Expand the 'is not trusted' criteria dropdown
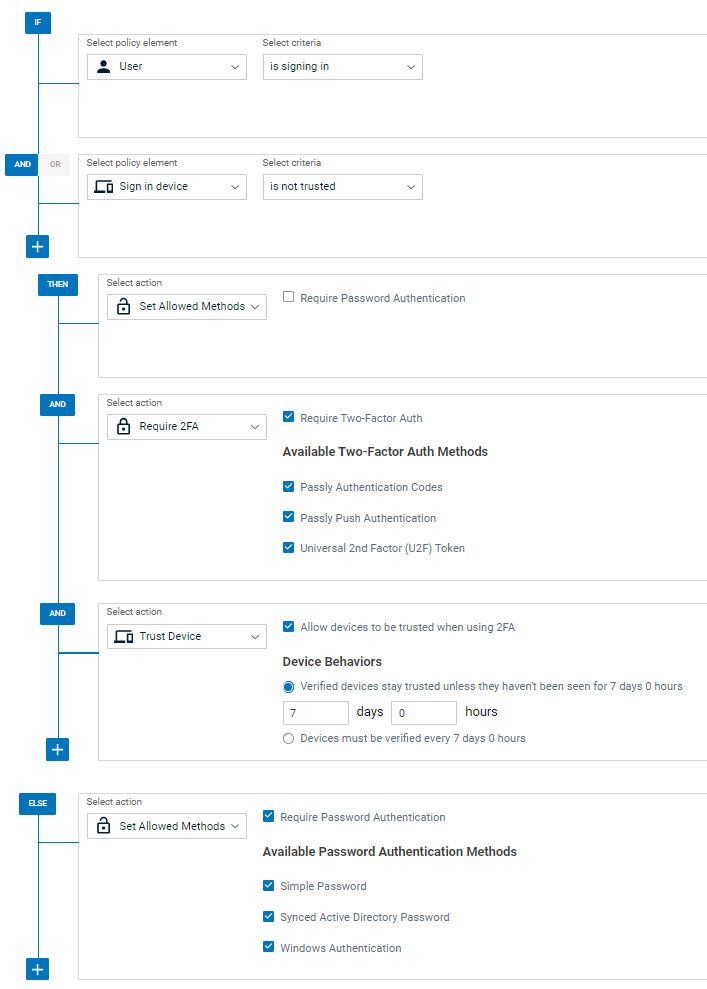The width and height of the screenshot is (707, 989). 342,187
